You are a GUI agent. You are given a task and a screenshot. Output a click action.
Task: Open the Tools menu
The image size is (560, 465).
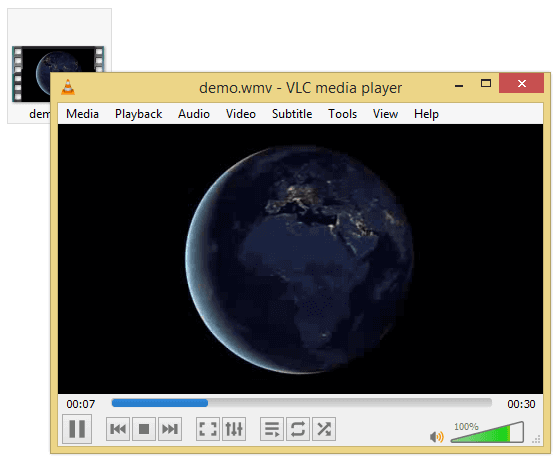[342, 114]
